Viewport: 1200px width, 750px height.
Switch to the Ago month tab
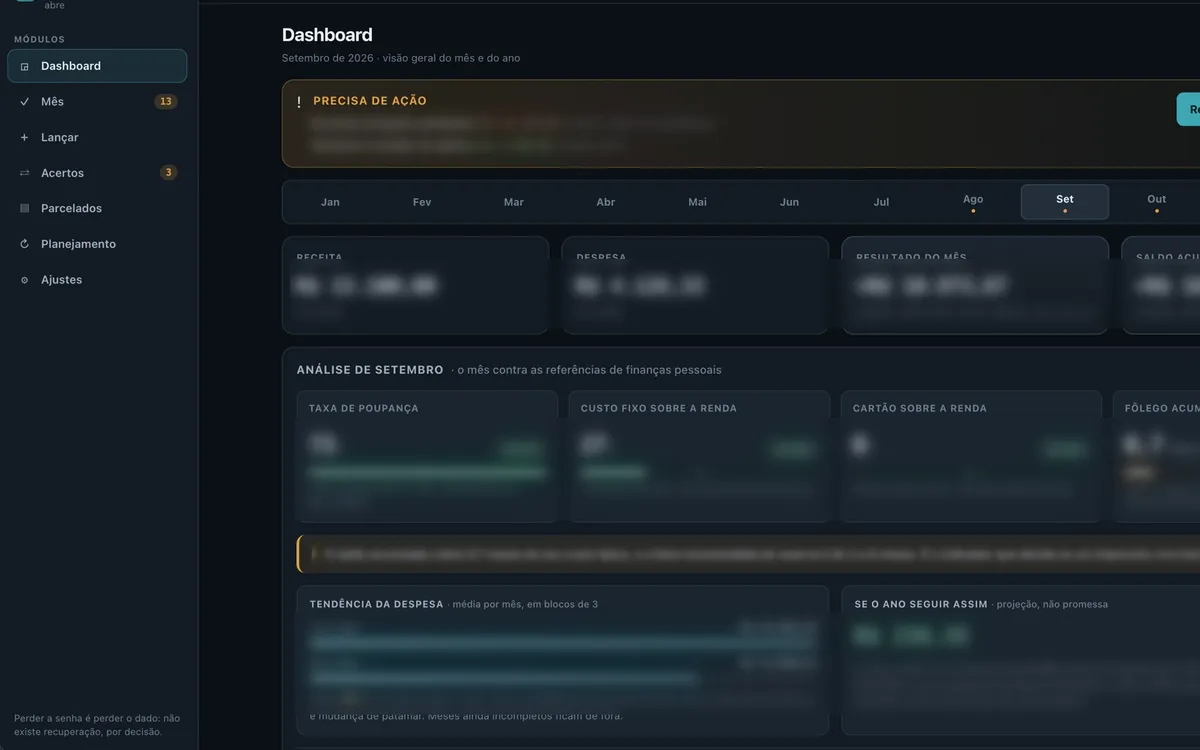(973, 202)
